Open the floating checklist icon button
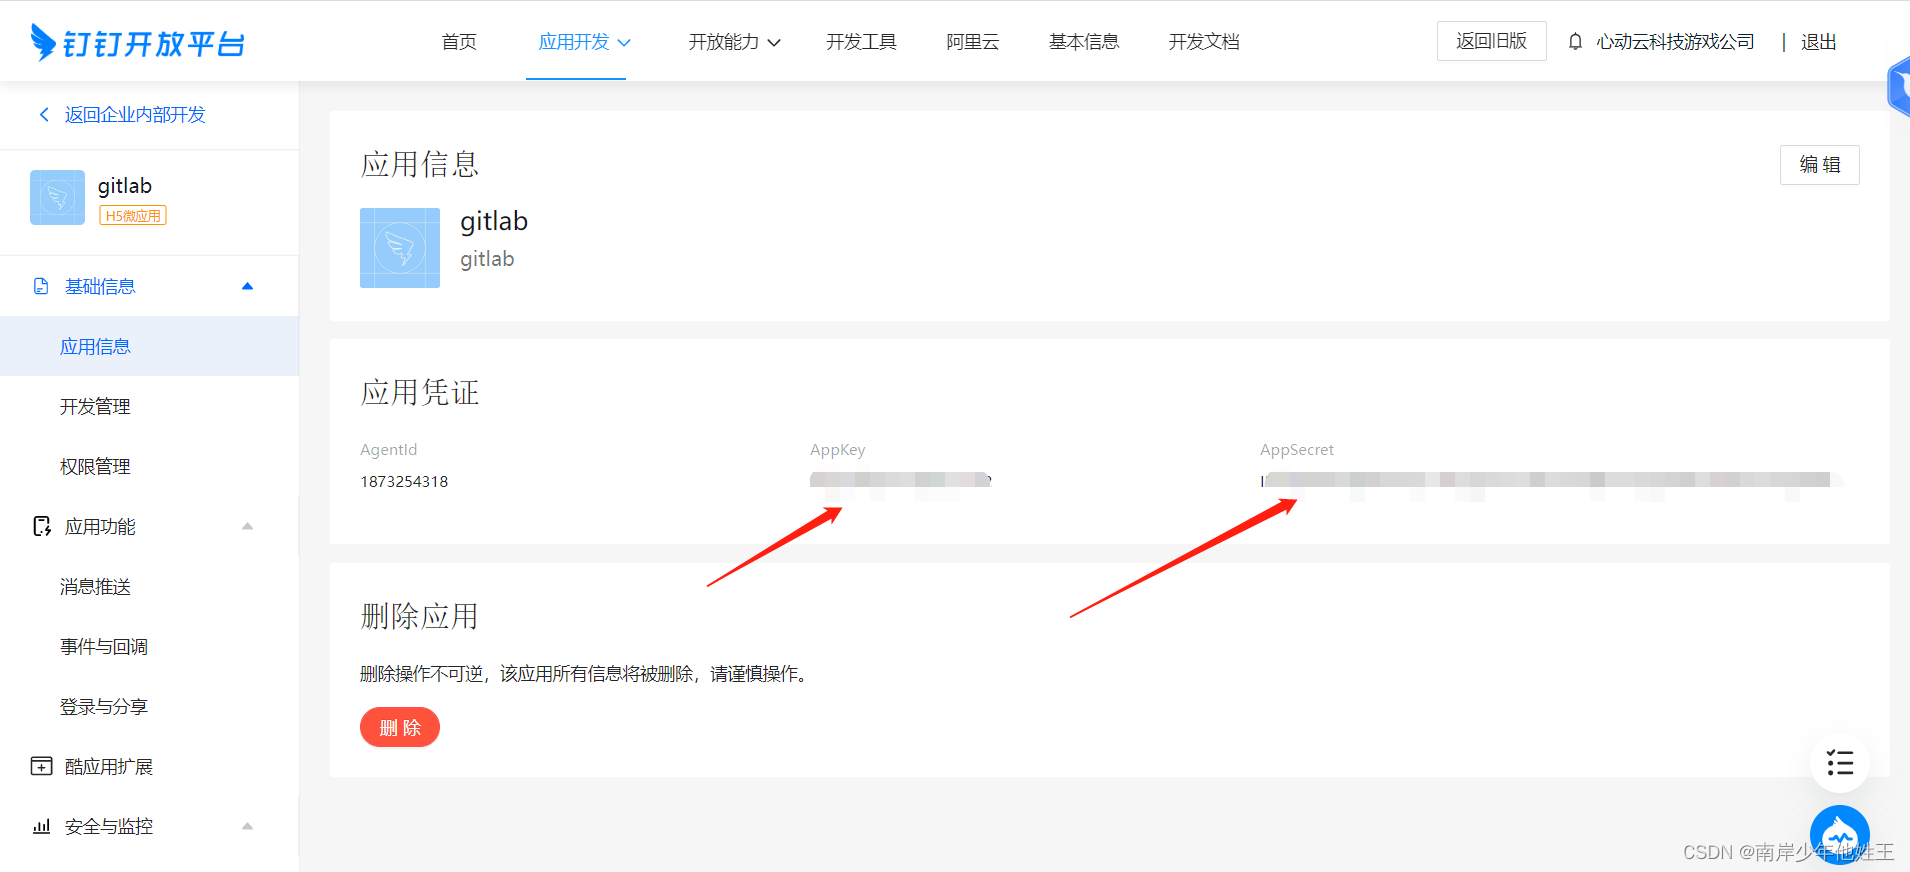 coord(1840,763)
